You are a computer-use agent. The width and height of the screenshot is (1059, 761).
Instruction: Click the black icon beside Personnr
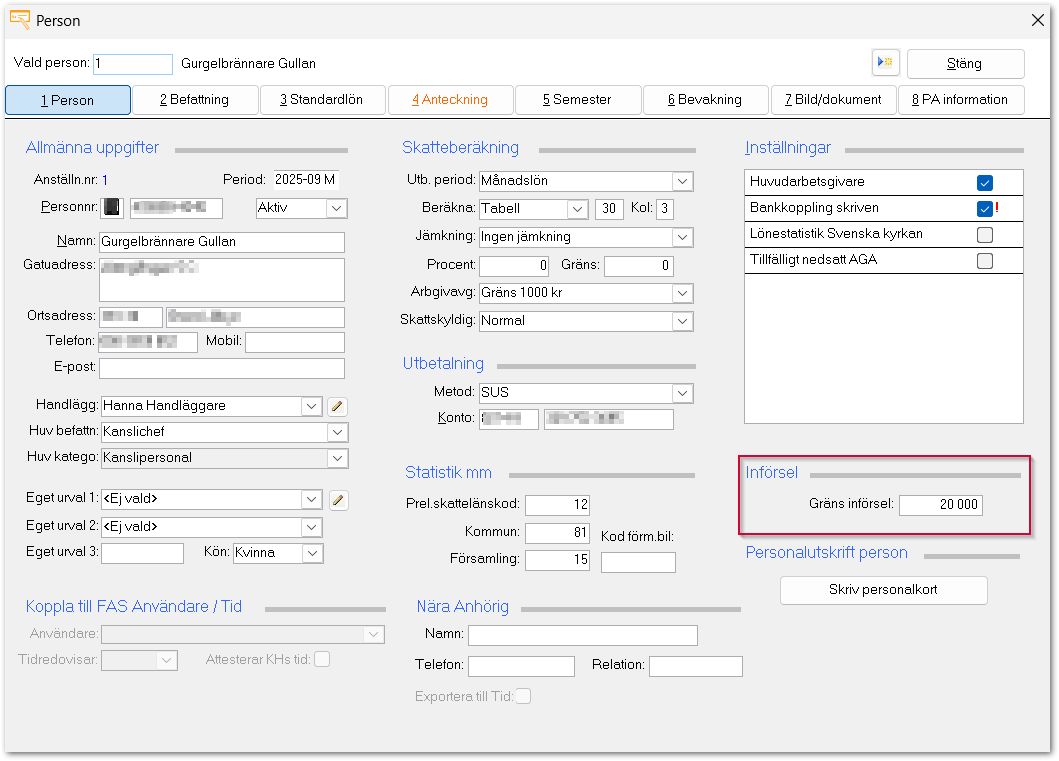pos(113,208)
